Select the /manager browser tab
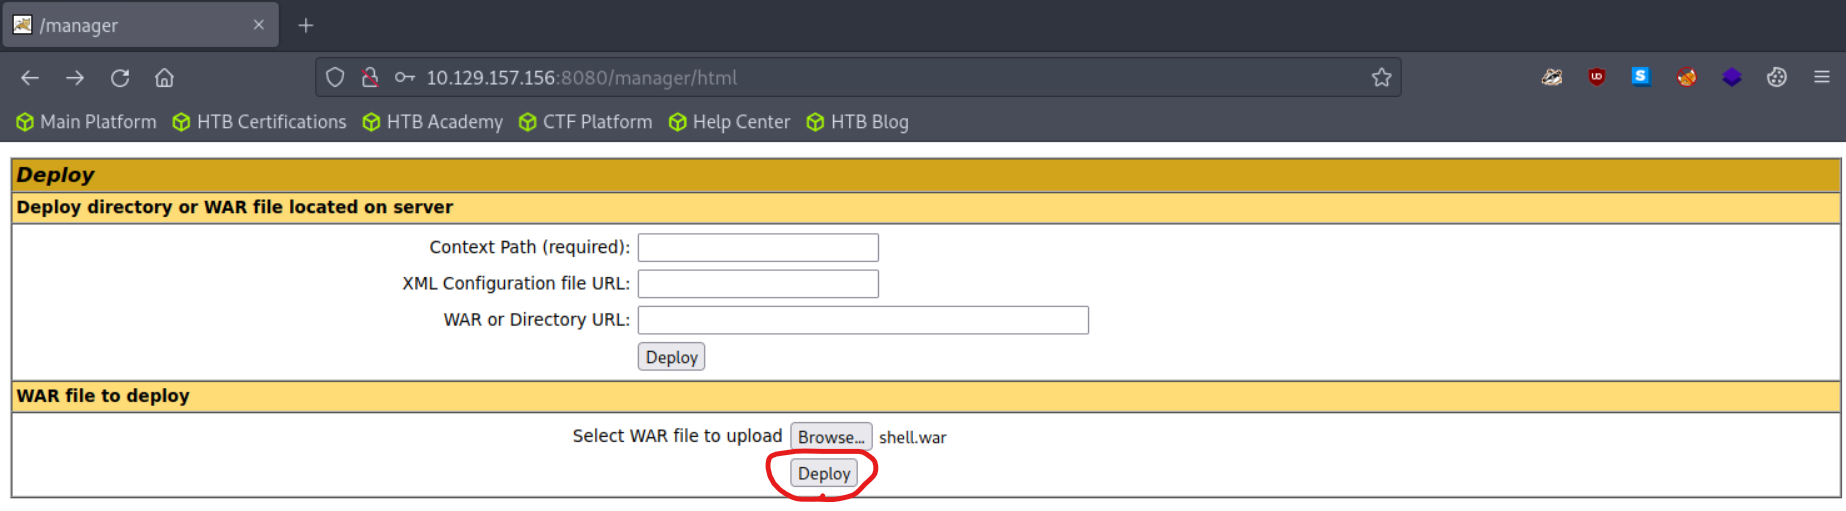The image size is (1846, 511). 140,25
